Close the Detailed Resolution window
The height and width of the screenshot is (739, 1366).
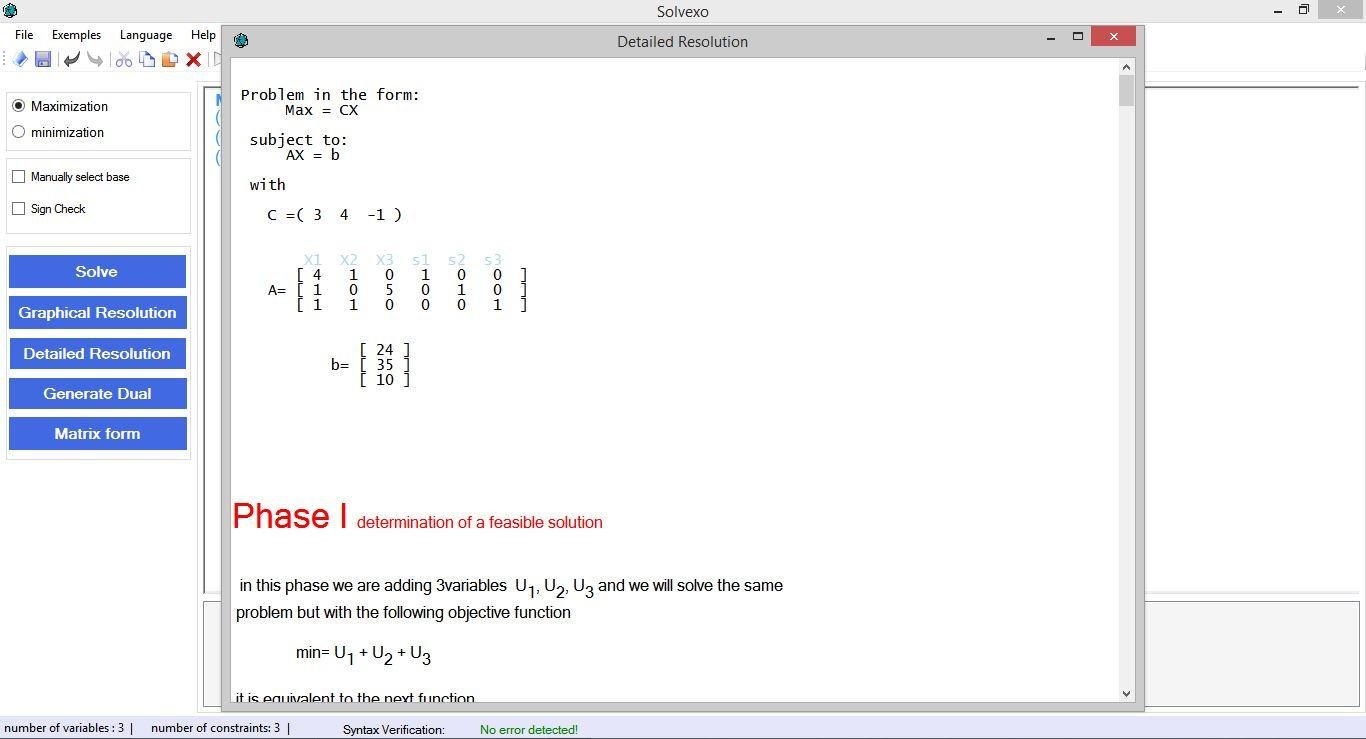pos(1113,37)
